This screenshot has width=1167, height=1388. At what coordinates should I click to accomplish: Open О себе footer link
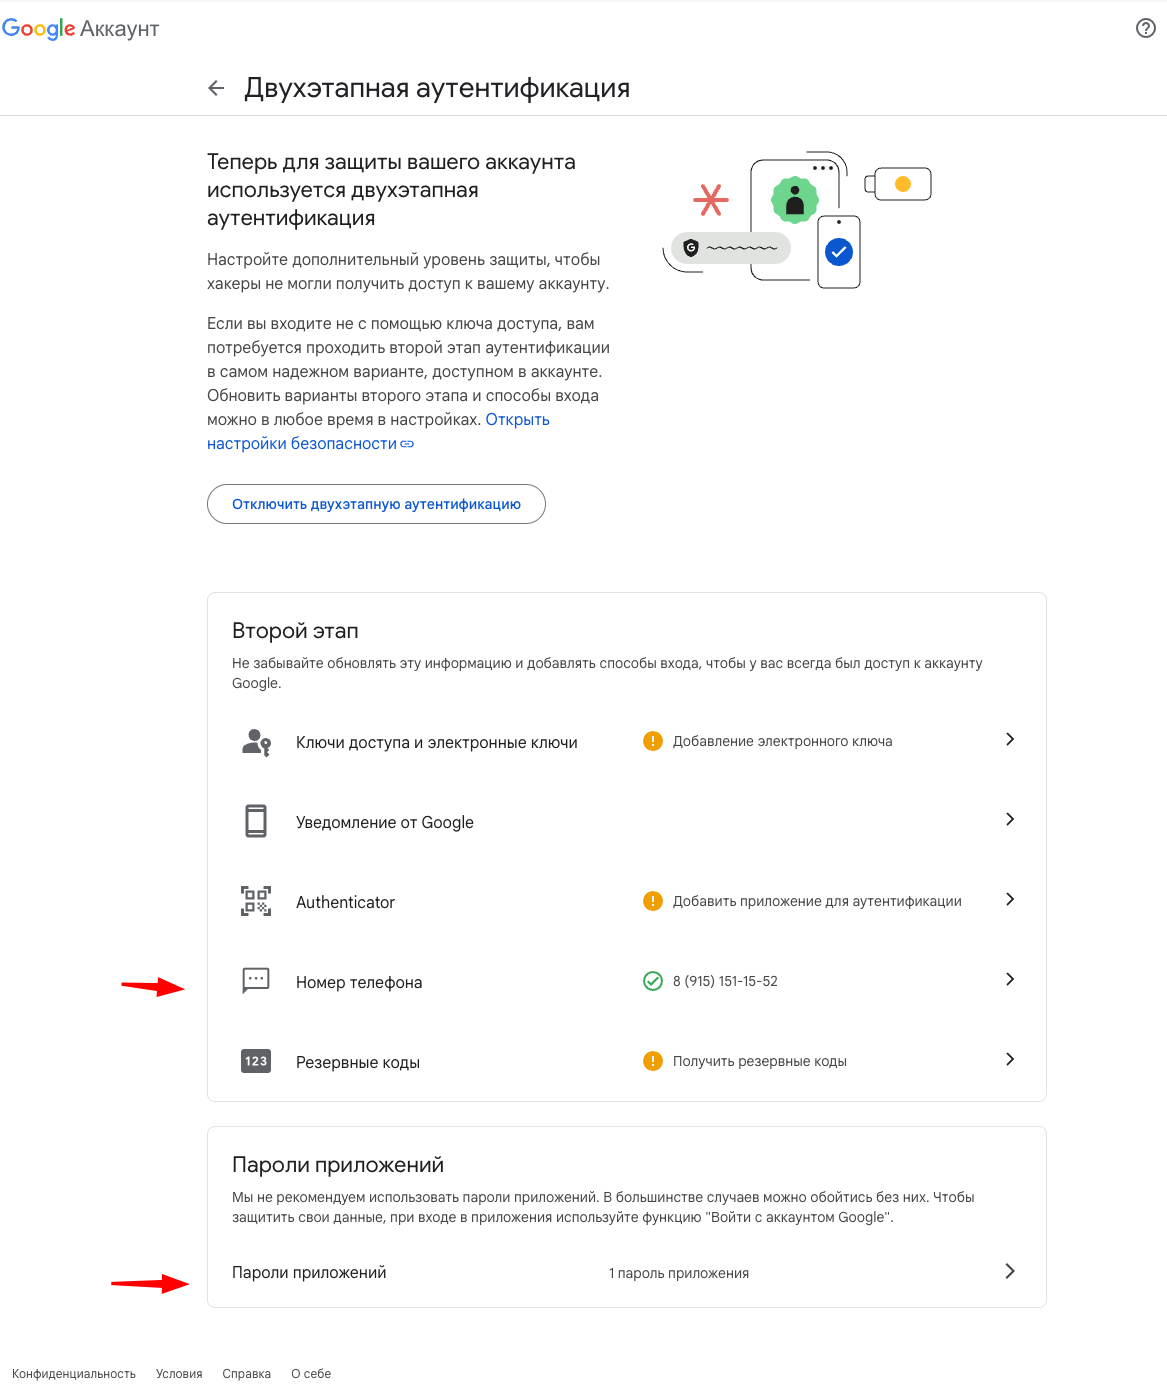311,1374
